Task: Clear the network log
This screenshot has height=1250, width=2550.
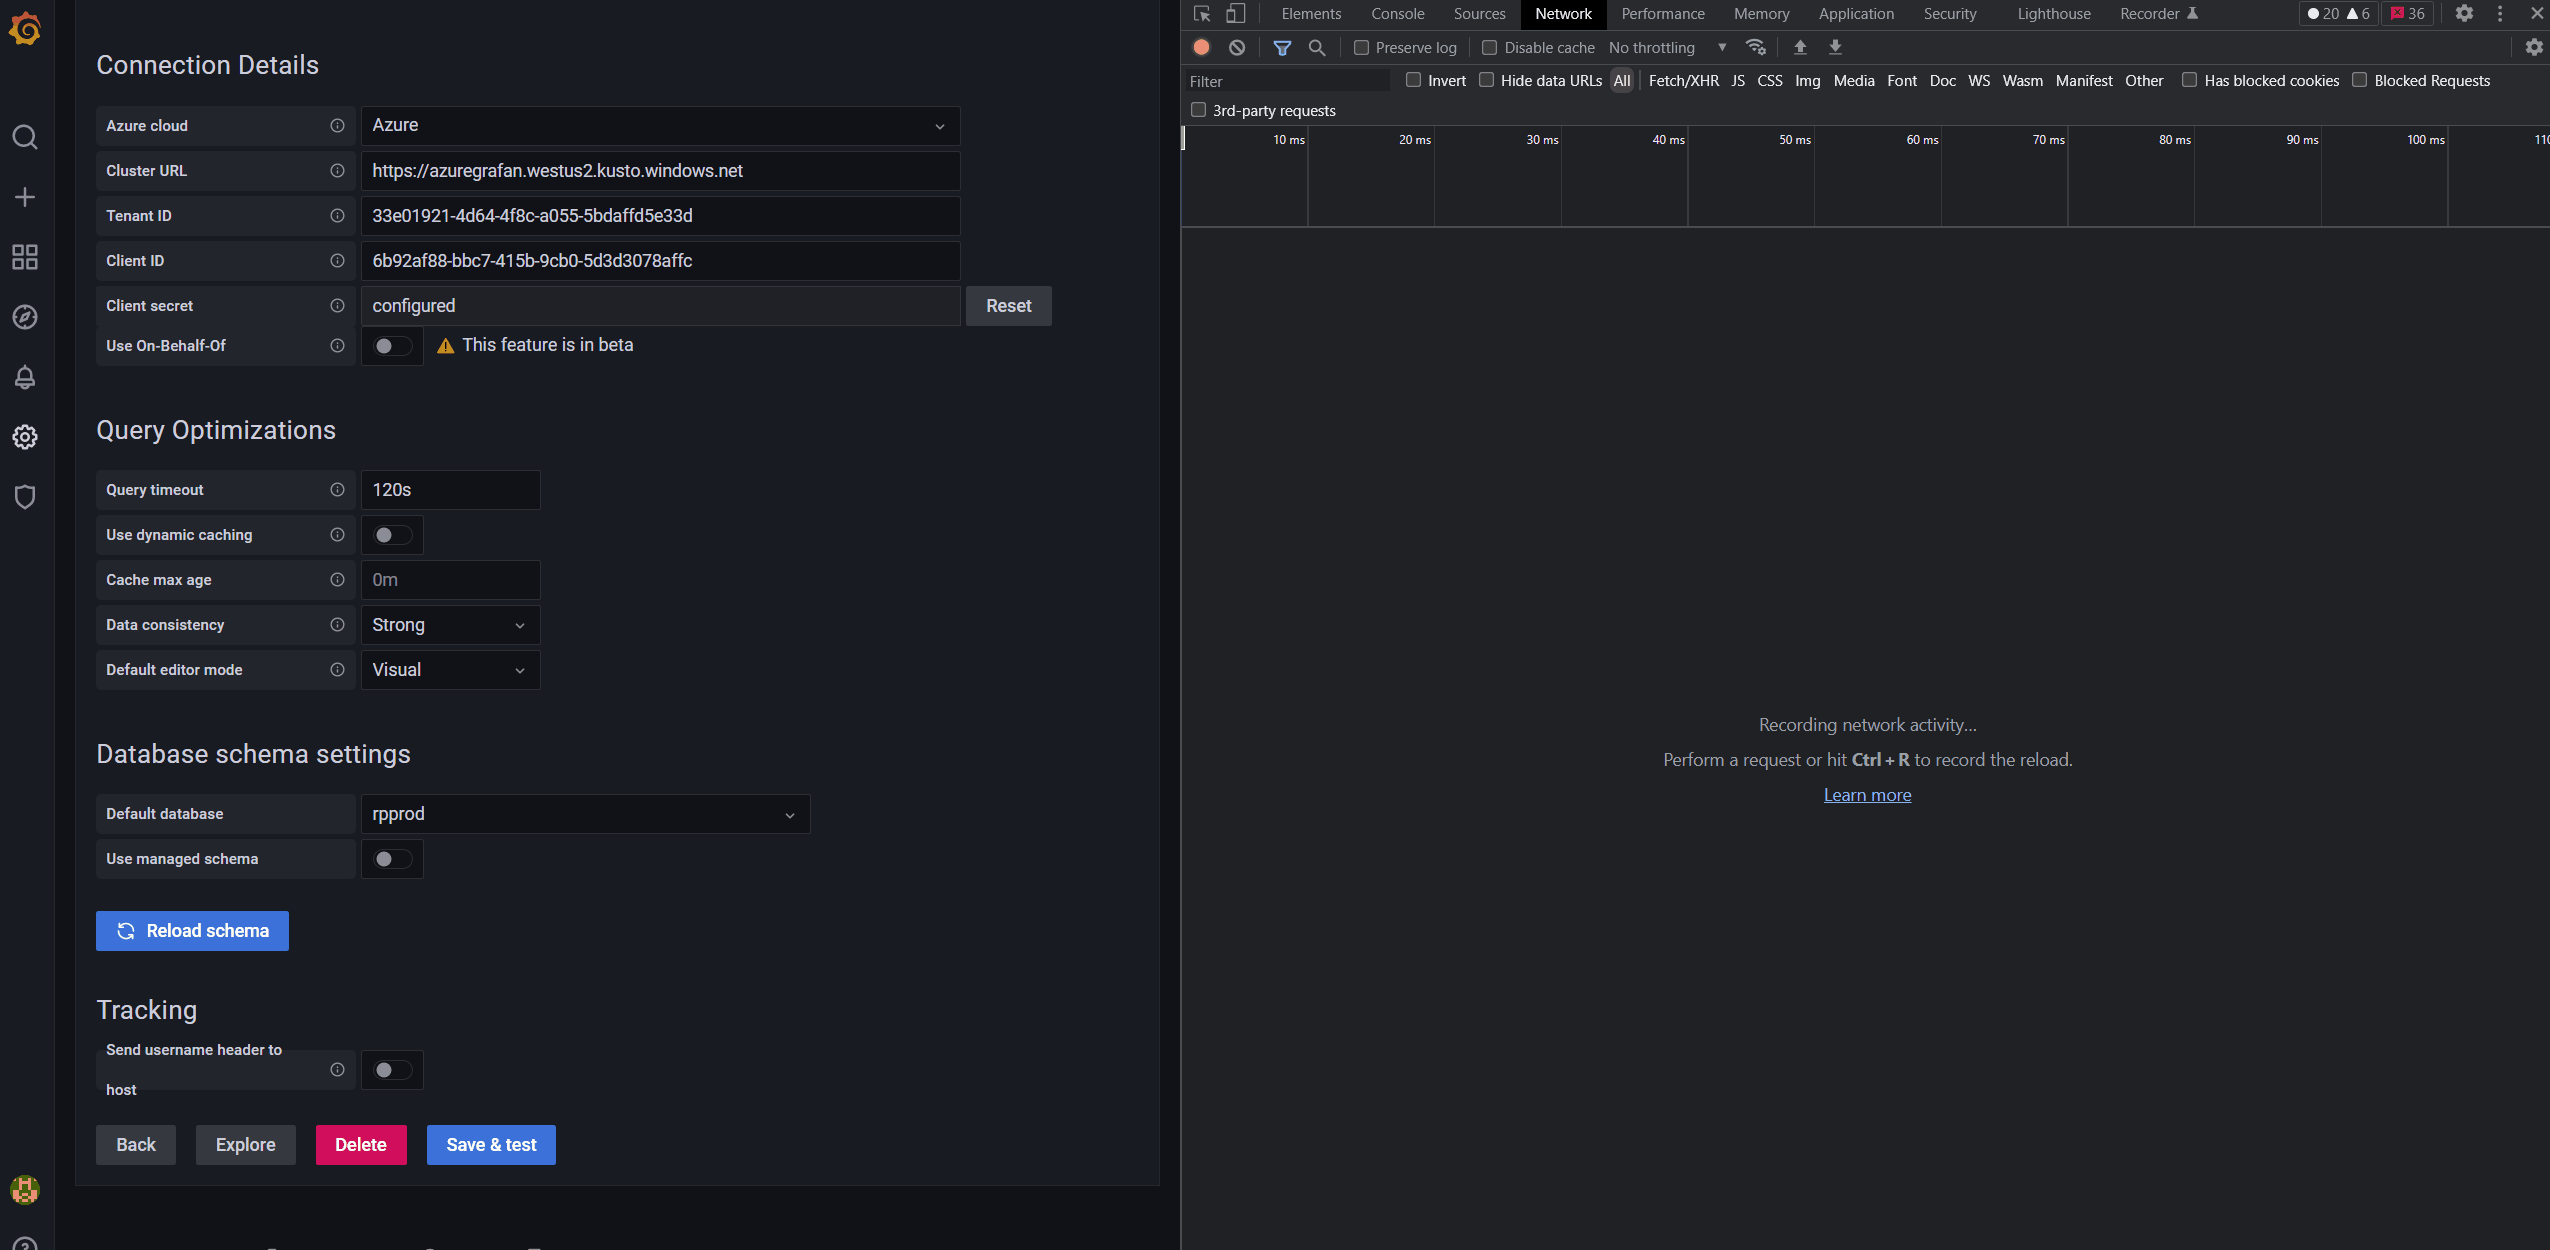Action: [1237, 47]
